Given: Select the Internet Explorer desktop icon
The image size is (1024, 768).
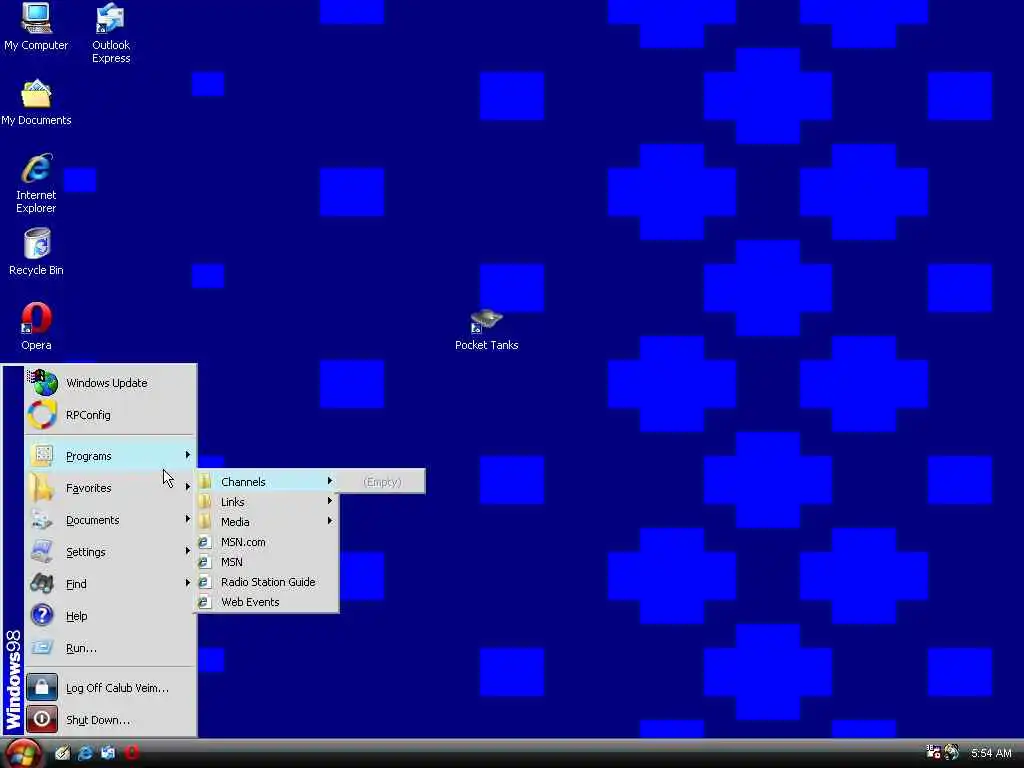Looking at the screenshot, I should [36, 184].
